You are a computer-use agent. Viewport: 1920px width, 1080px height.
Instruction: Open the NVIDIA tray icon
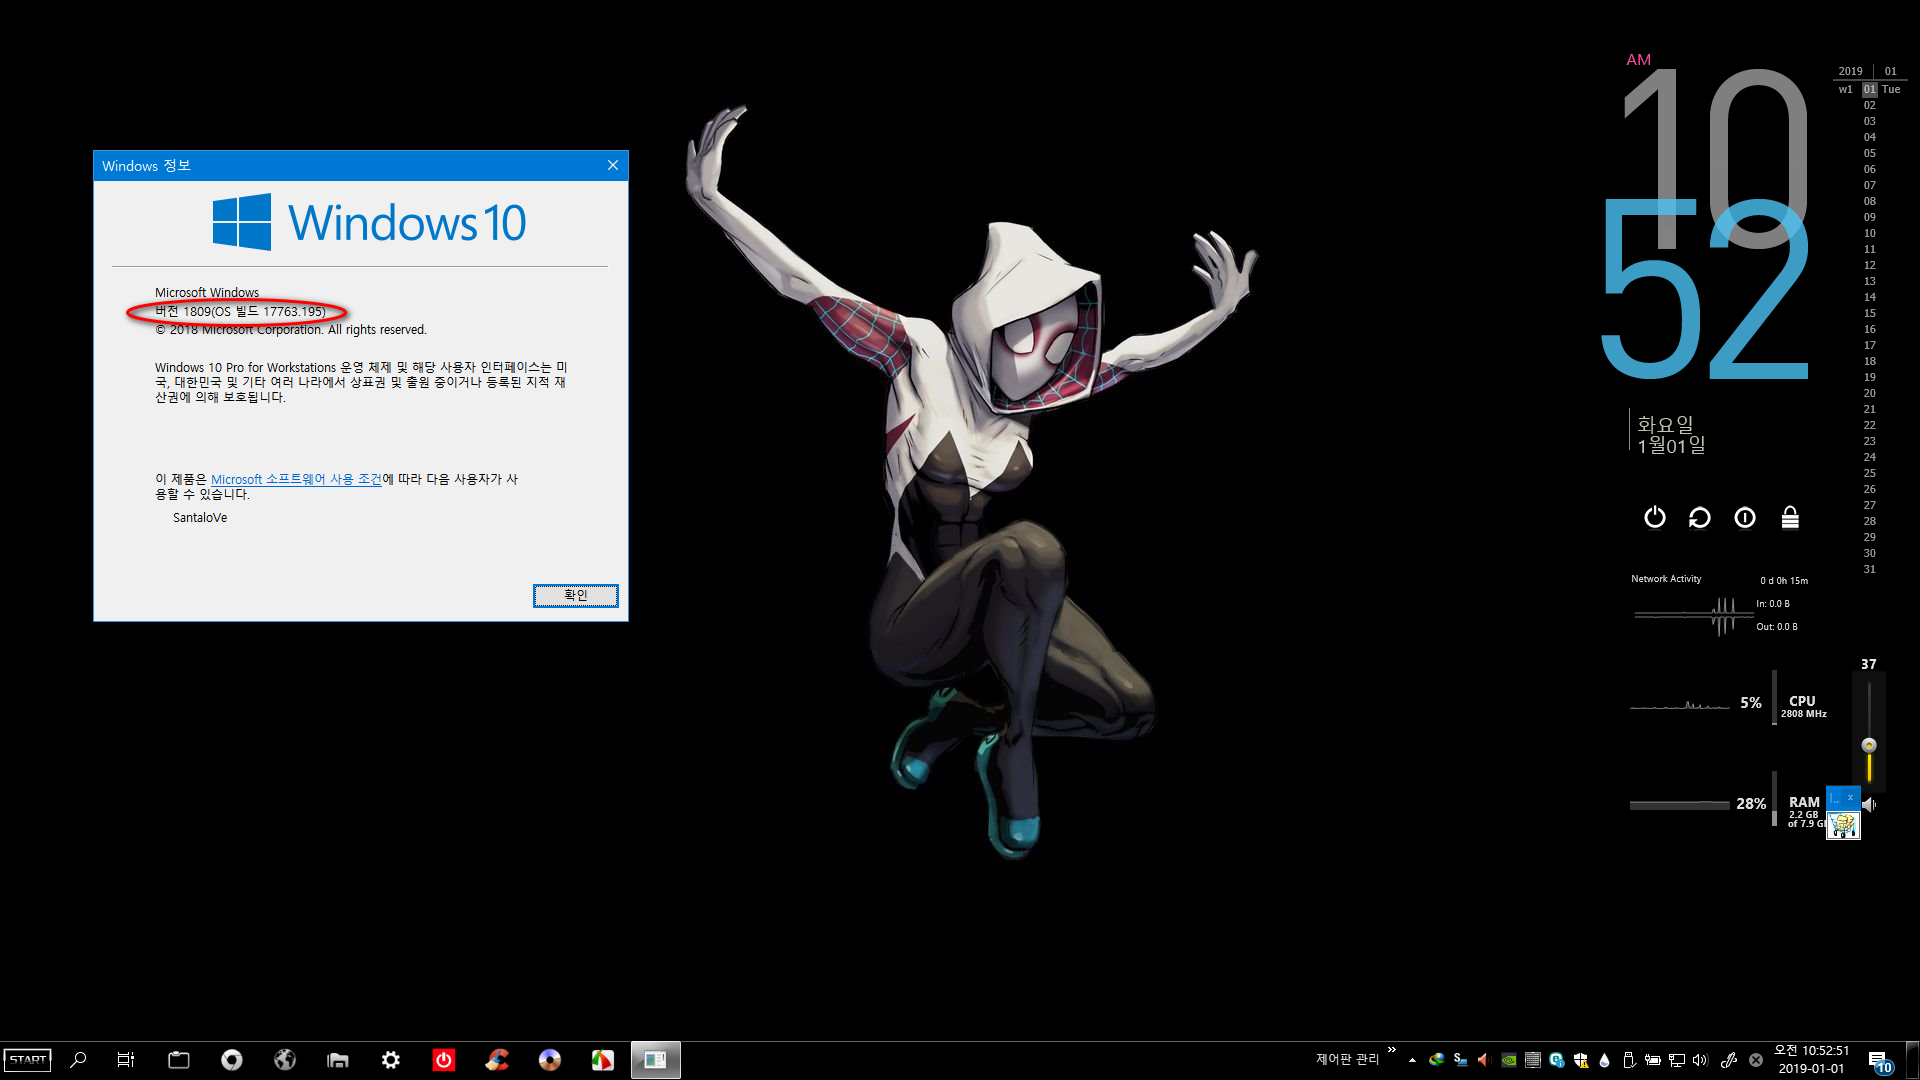(1509, 1060)
